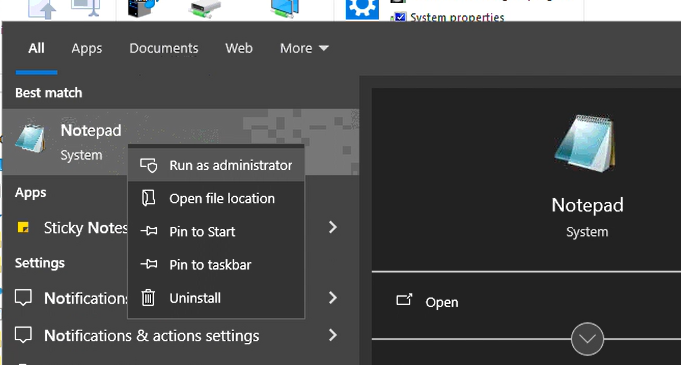This screenshot has width=681, height=365.
Task: Switch to the Apps search tab
Action: 87,48
